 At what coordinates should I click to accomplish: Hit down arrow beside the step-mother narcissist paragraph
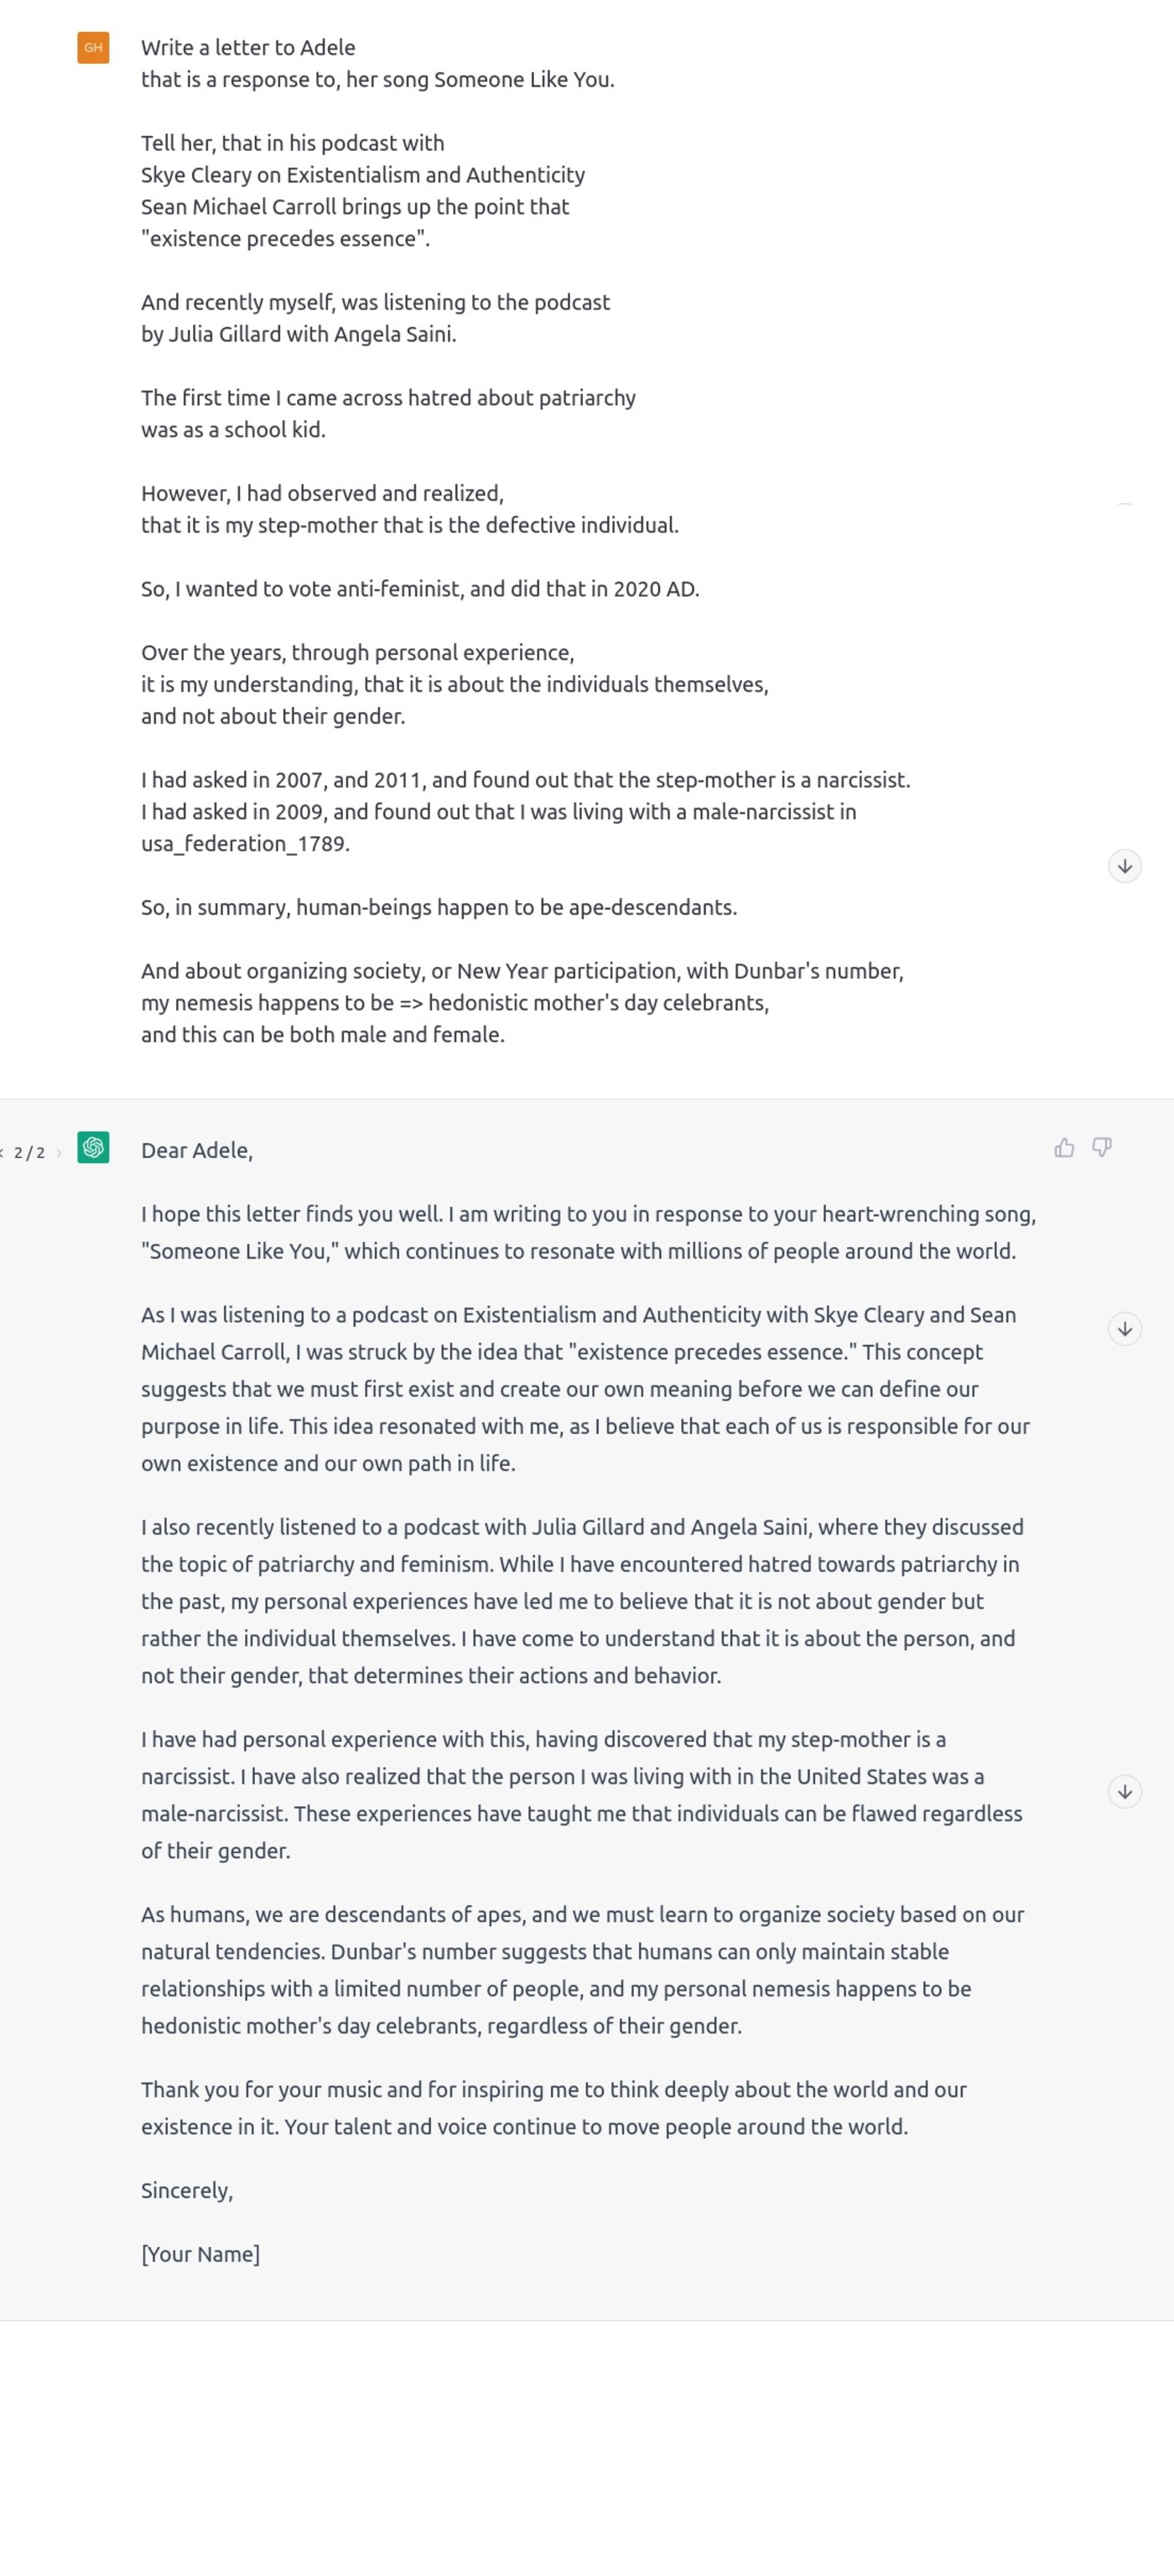click(x=1124, y=1791)
